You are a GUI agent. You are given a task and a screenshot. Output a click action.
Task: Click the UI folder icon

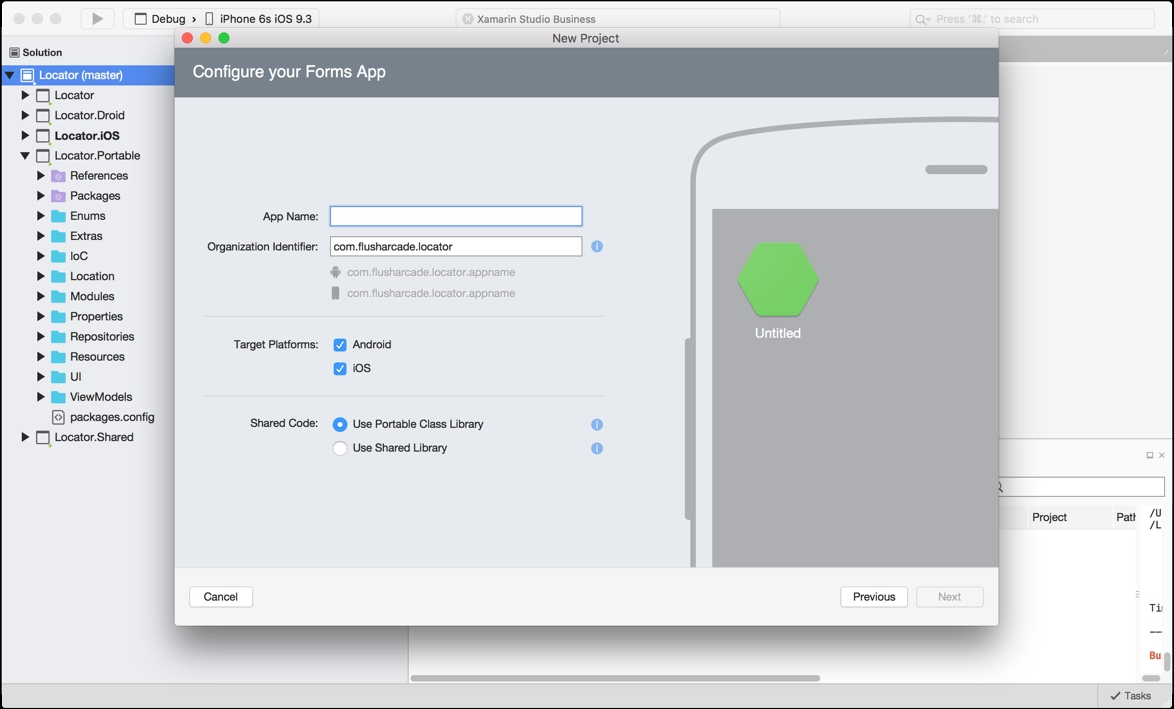[58, 378]
